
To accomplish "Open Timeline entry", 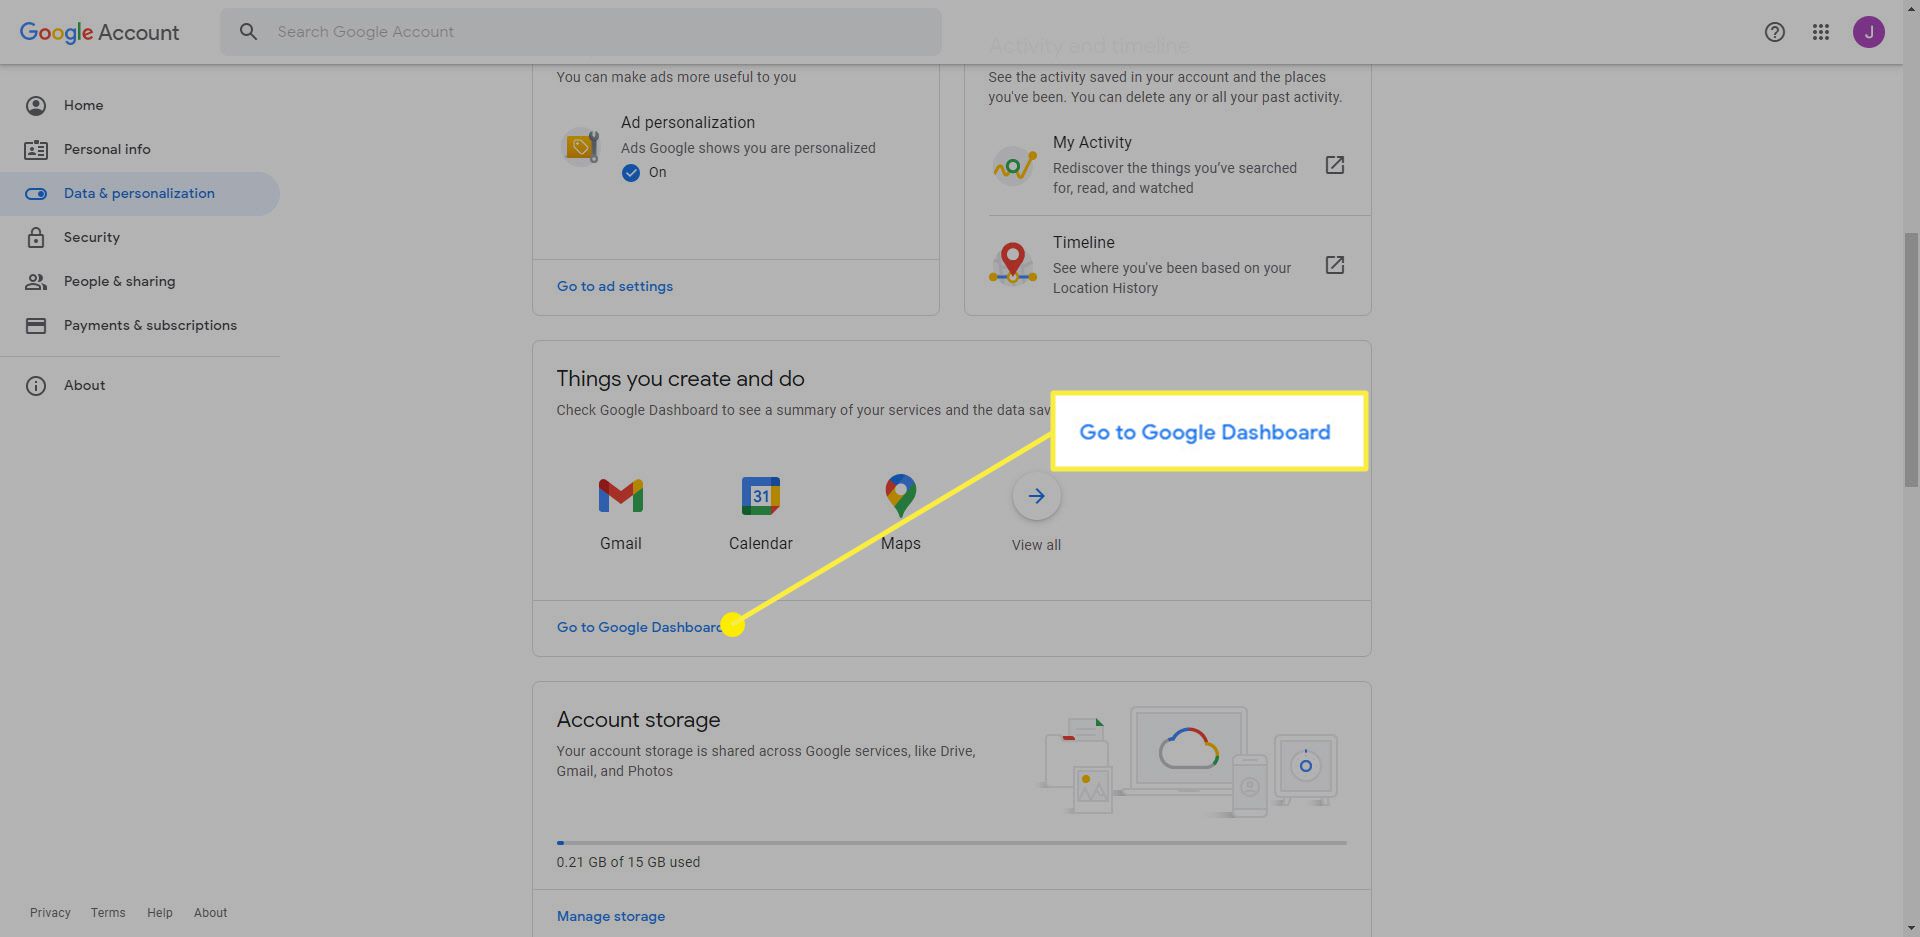I will click(x=1167, y=265).
